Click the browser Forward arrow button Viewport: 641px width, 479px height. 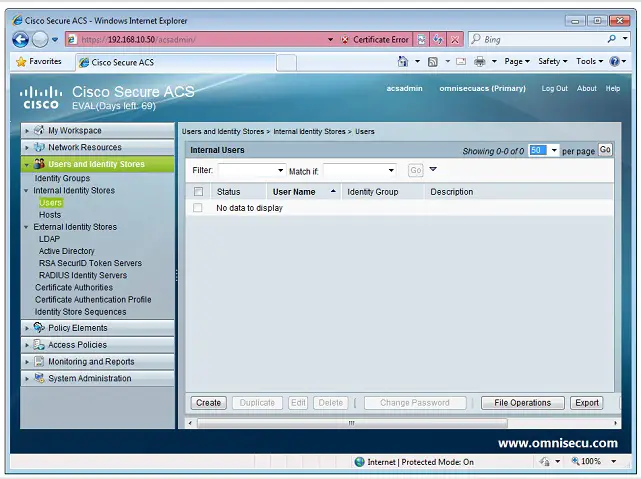(x=40, y=40)
